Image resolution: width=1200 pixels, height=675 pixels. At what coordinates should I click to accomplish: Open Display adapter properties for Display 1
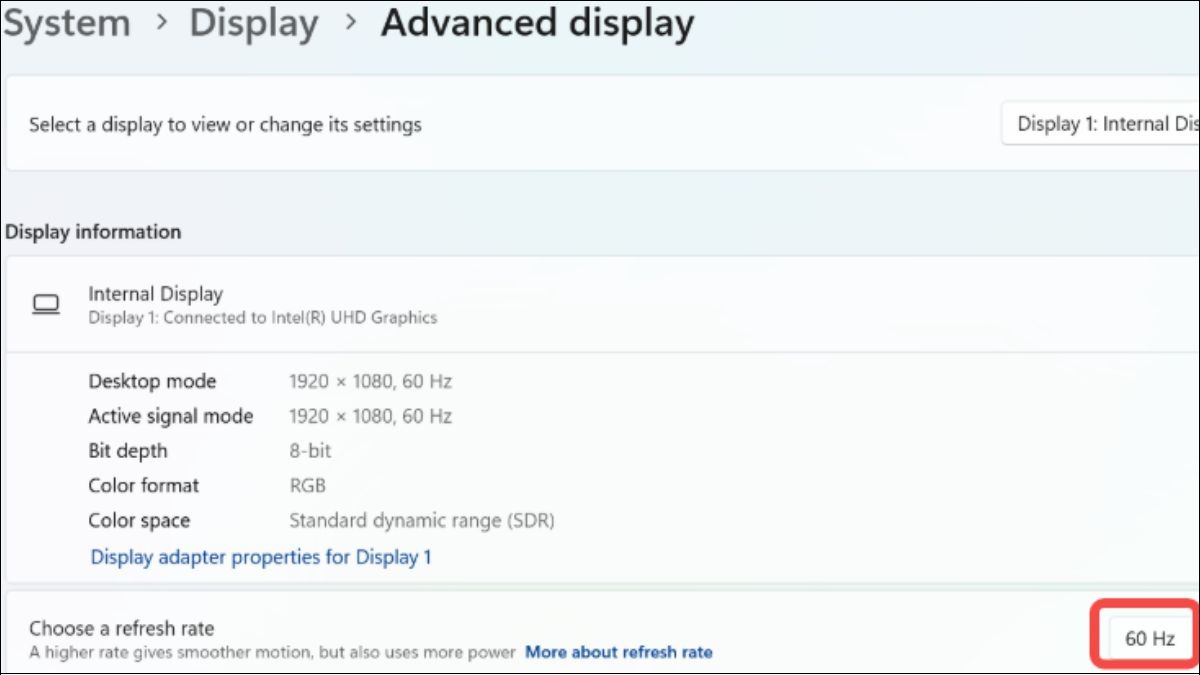261,557
